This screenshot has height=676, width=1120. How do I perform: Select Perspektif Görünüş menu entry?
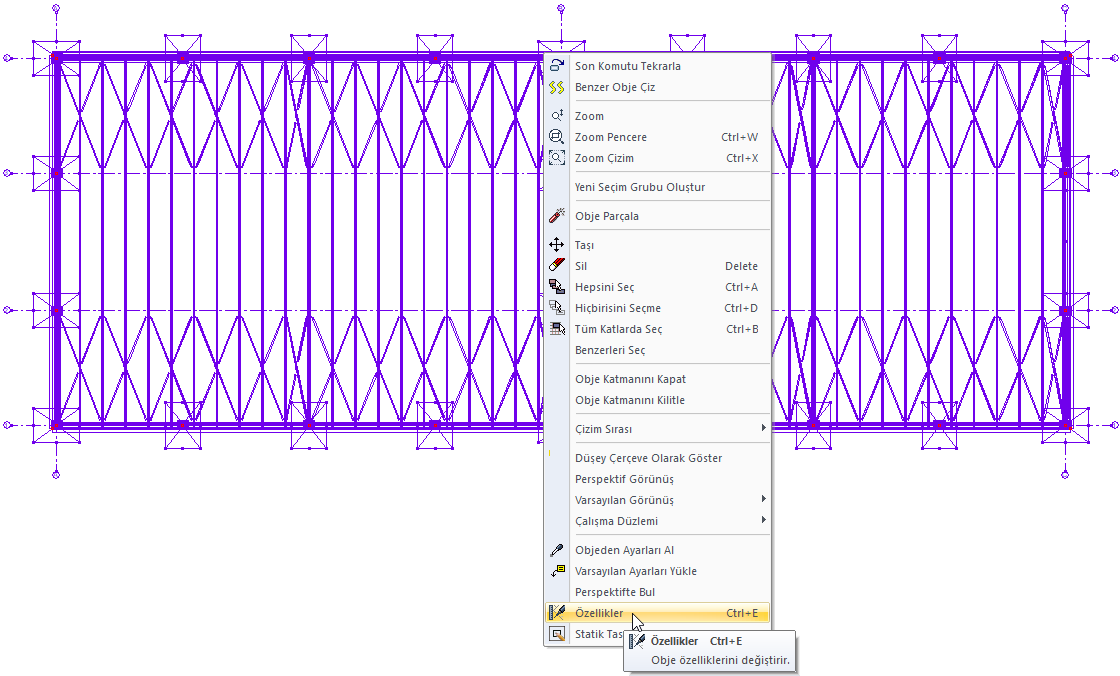coord(624,479)
